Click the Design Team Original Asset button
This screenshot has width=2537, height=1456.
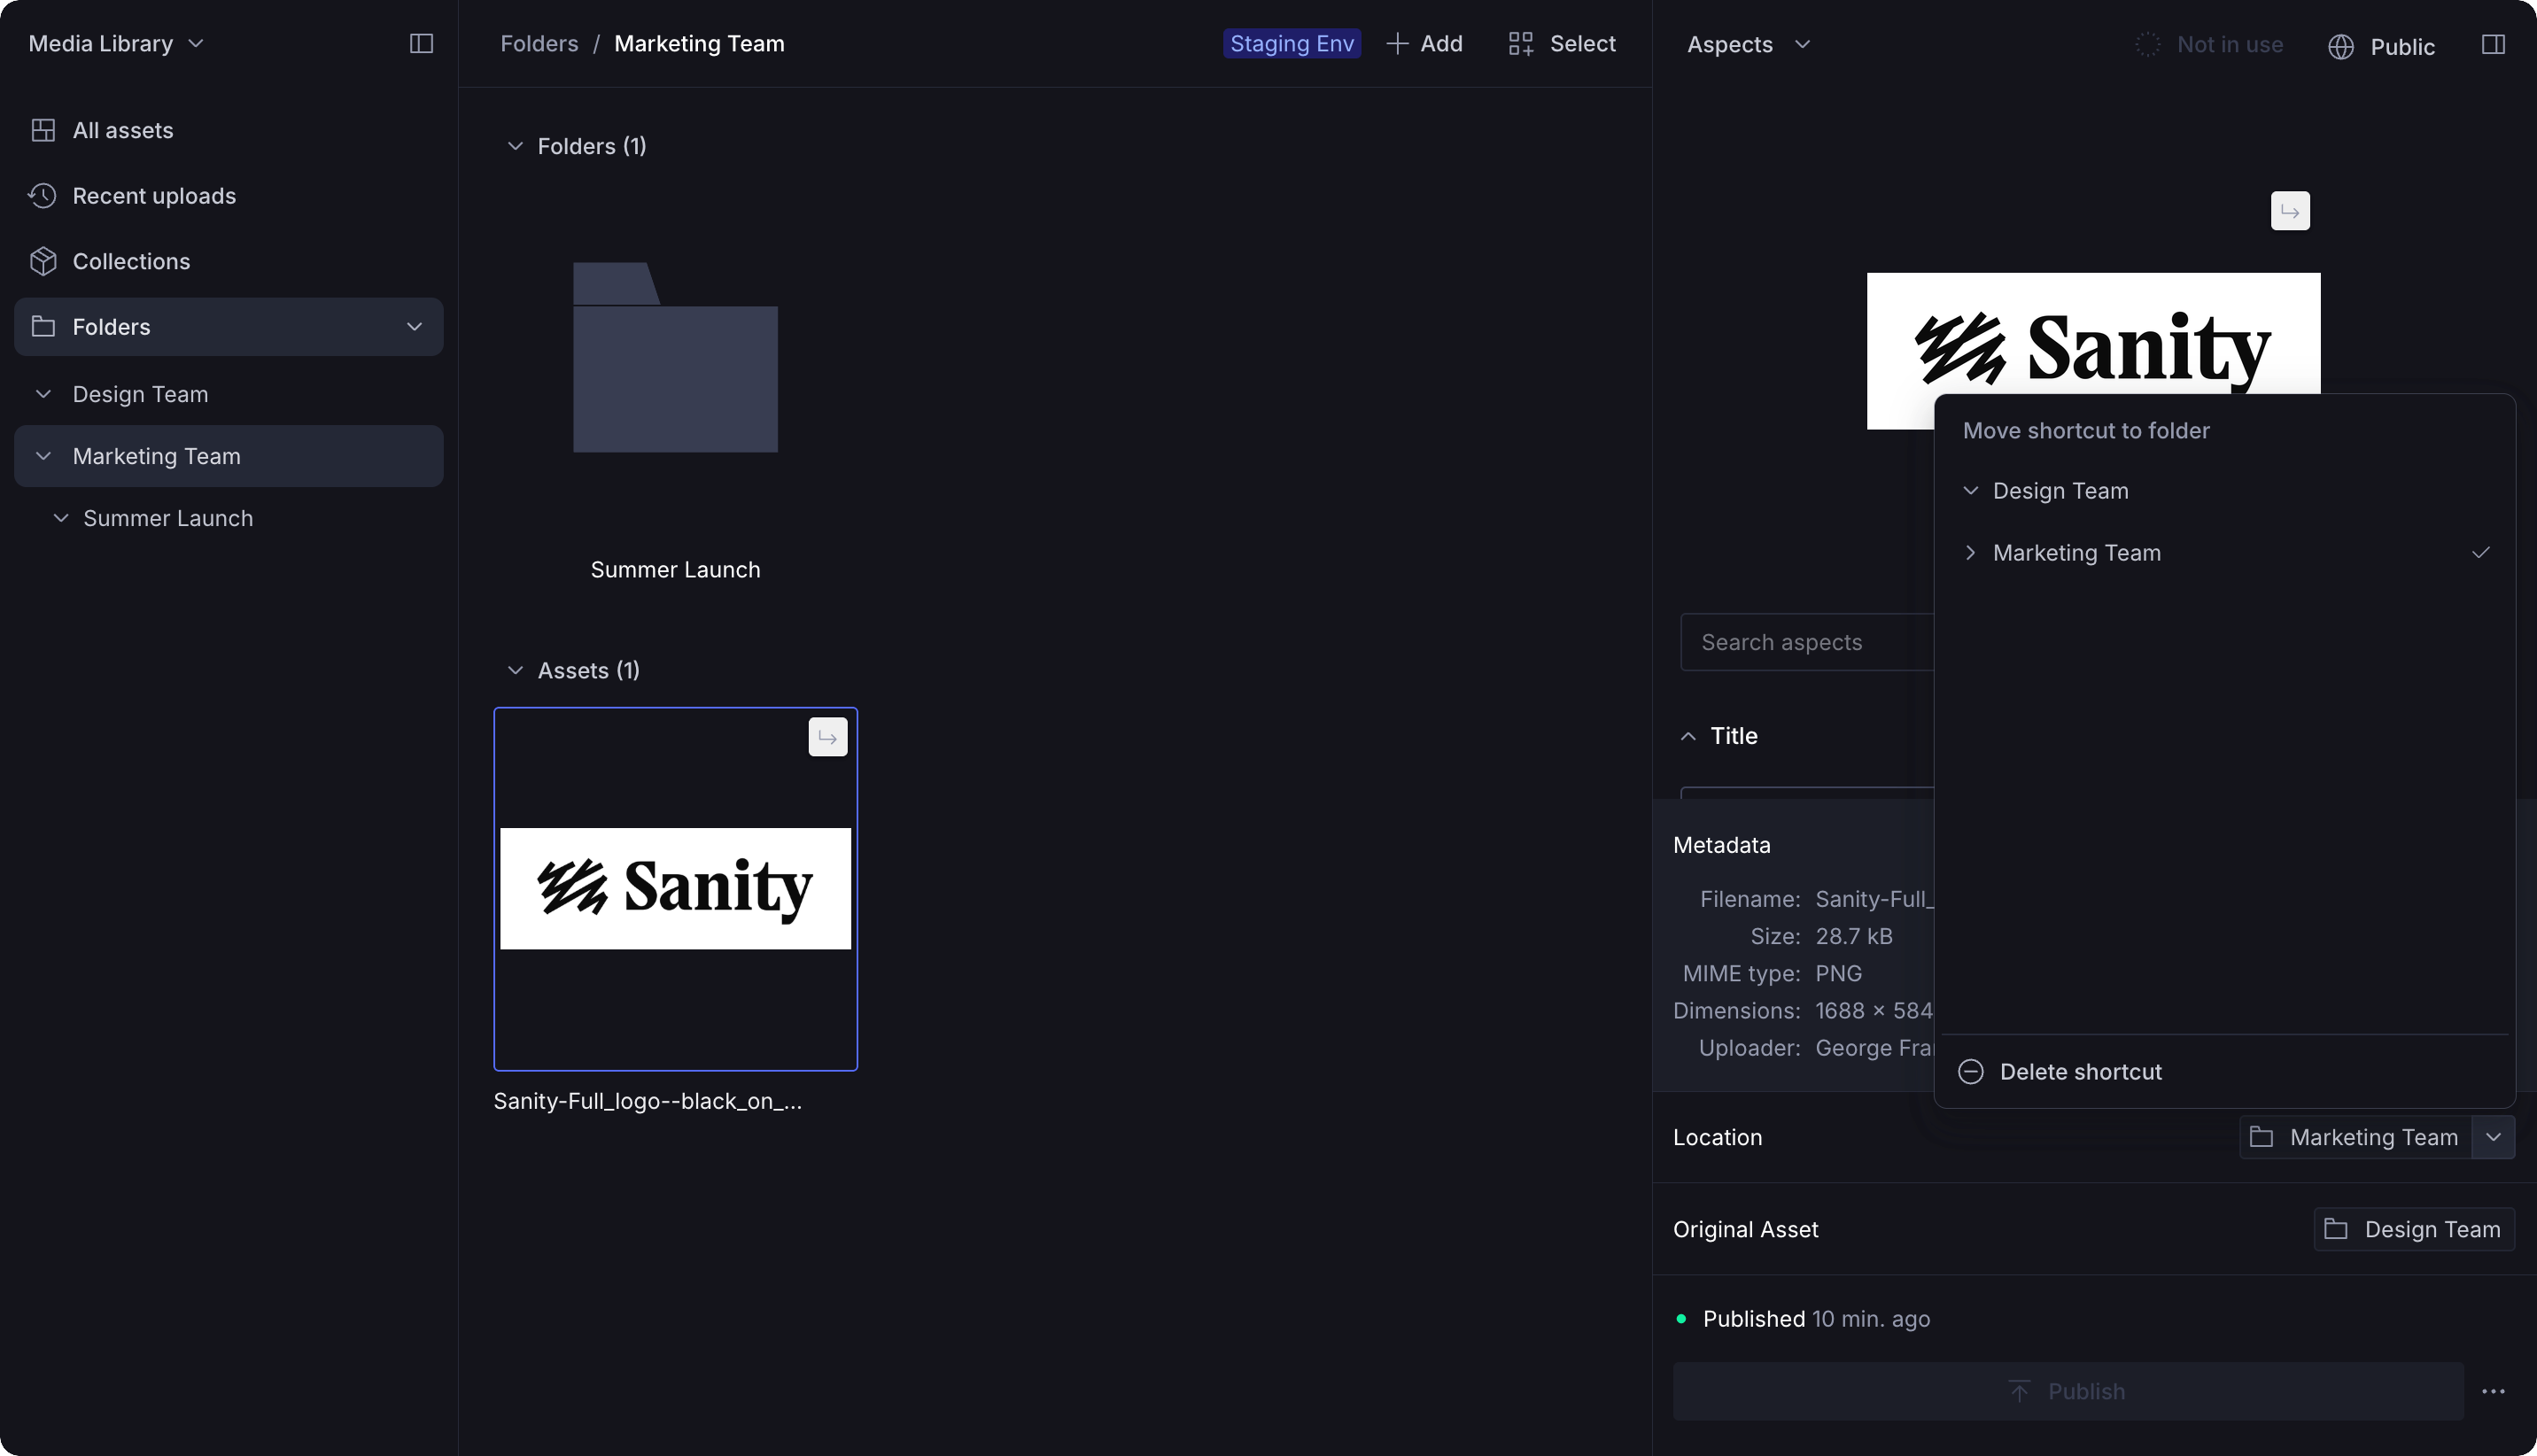(2414, 1230)
